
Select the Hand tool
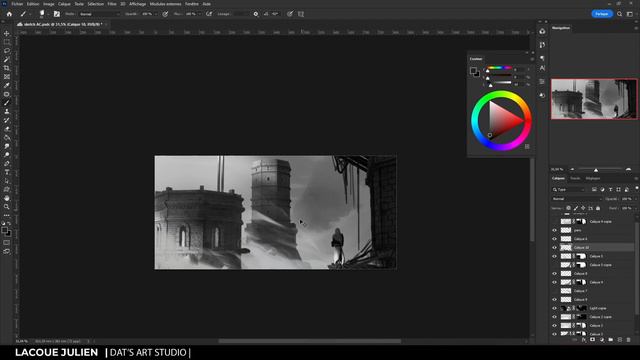tap(7, 198)
